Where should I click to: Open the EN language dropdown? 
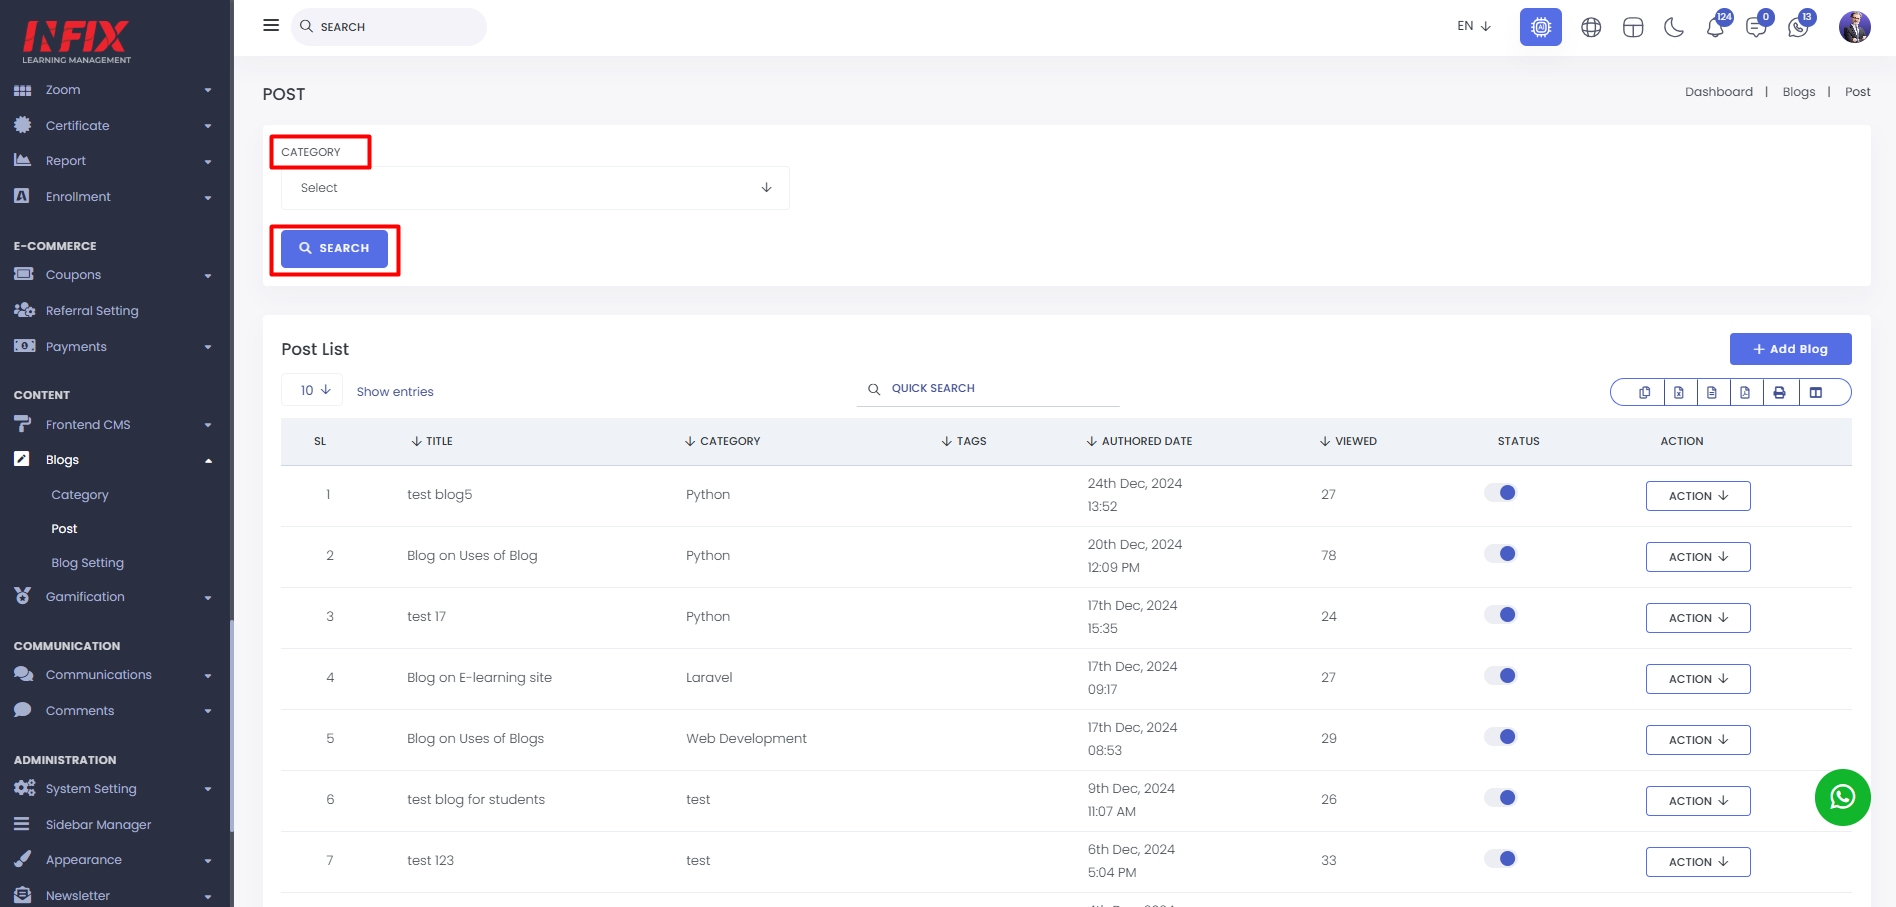click(x=1474, y=26)
